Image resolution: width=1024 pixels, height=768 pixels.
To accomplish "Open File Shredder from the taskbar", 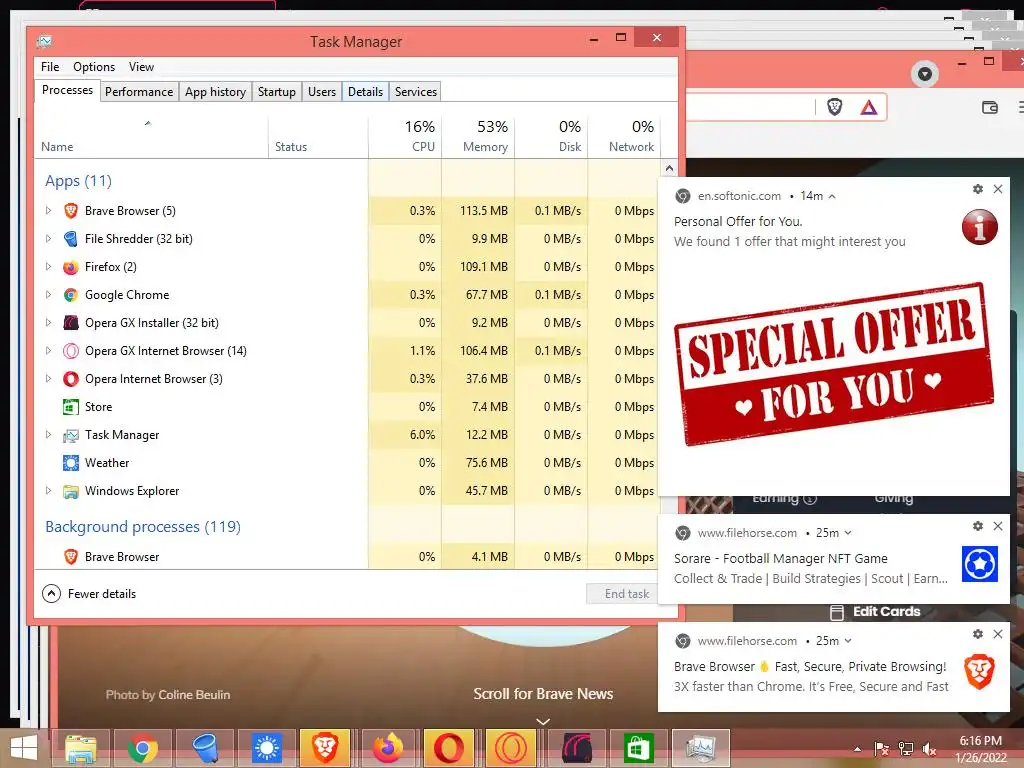I will coord(204,748).
